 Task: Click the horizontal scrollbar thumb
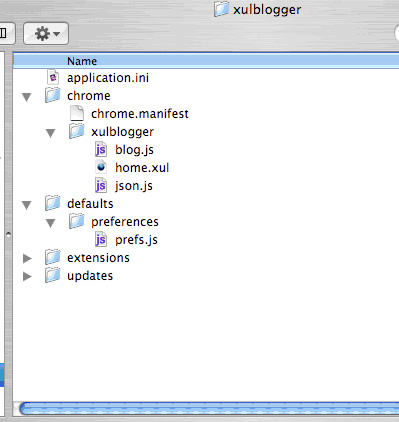coord(209,408)
